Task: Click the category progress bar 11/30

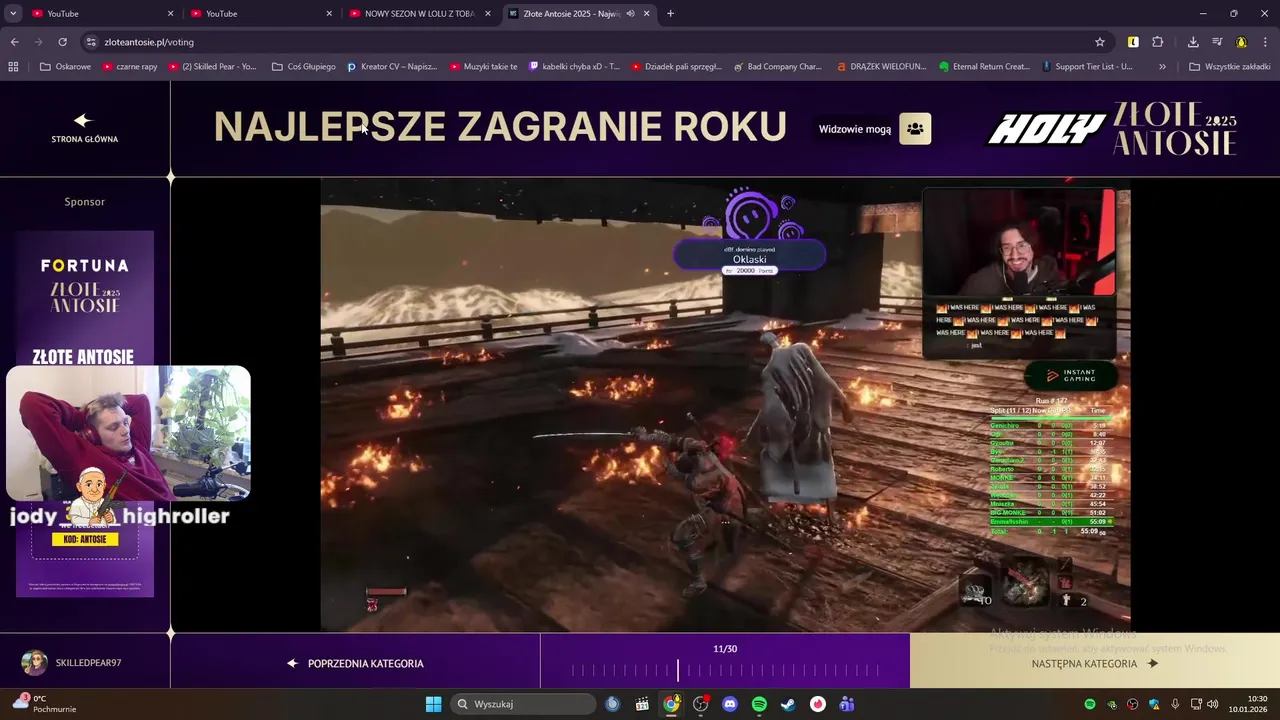Action: point(725,670)
